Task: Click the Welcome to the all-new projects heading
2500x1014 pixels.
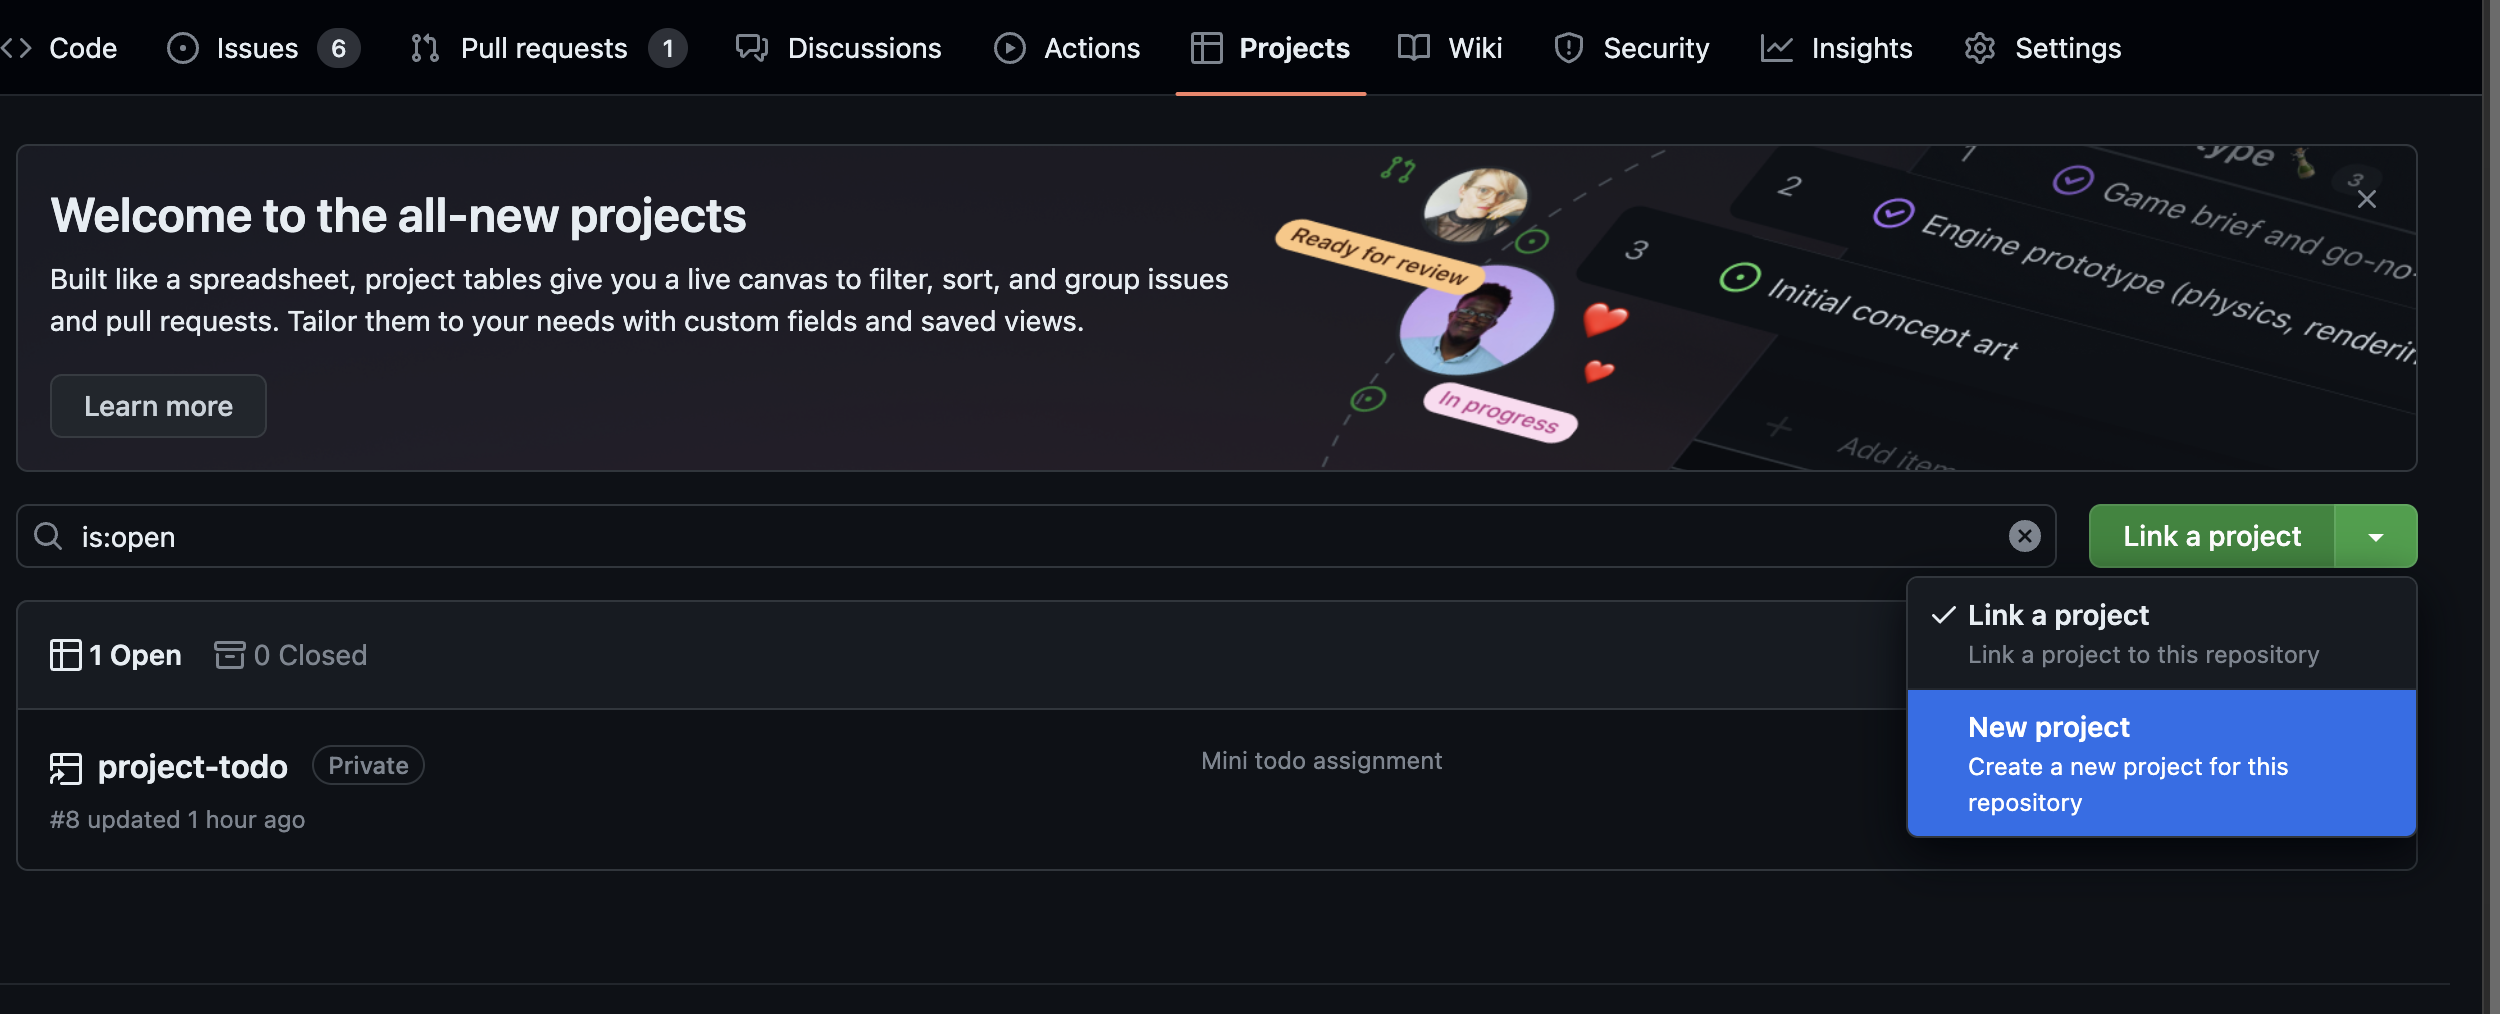Action: click(398, 215)
